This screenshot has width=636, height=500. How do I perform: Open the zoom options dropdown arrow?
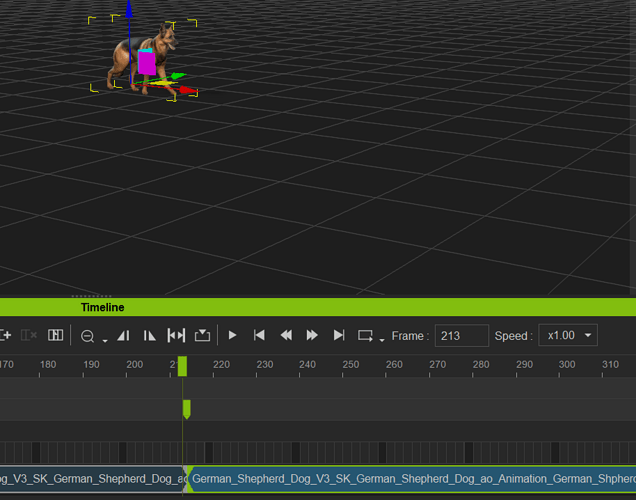point(105,341)
